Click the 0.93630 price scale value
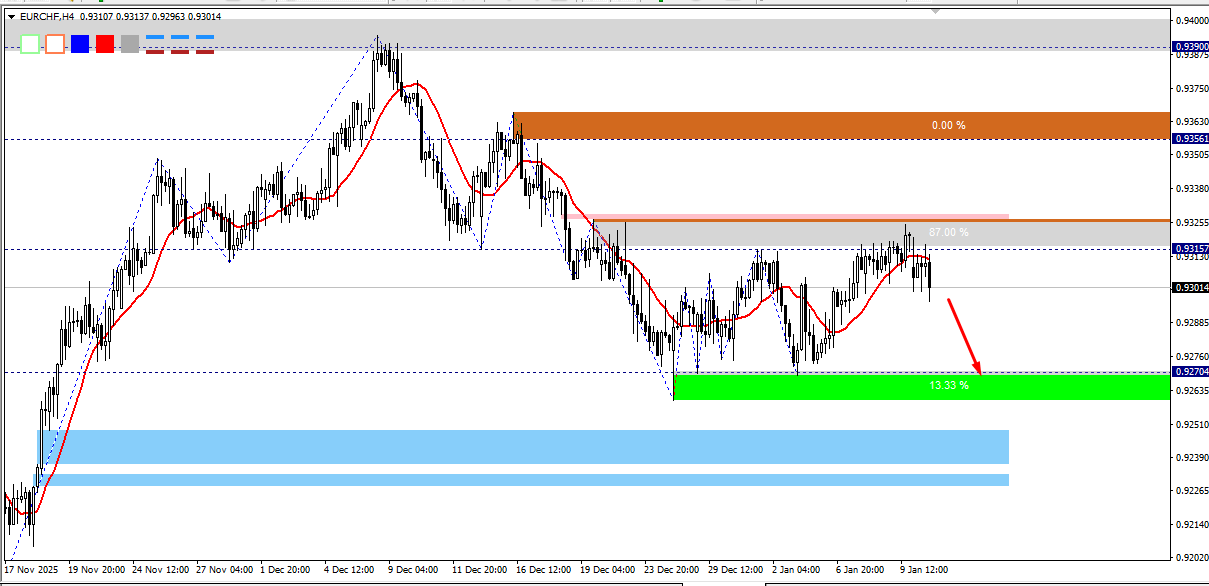This screenshot has height=586, width=1209. point(1192,122)
